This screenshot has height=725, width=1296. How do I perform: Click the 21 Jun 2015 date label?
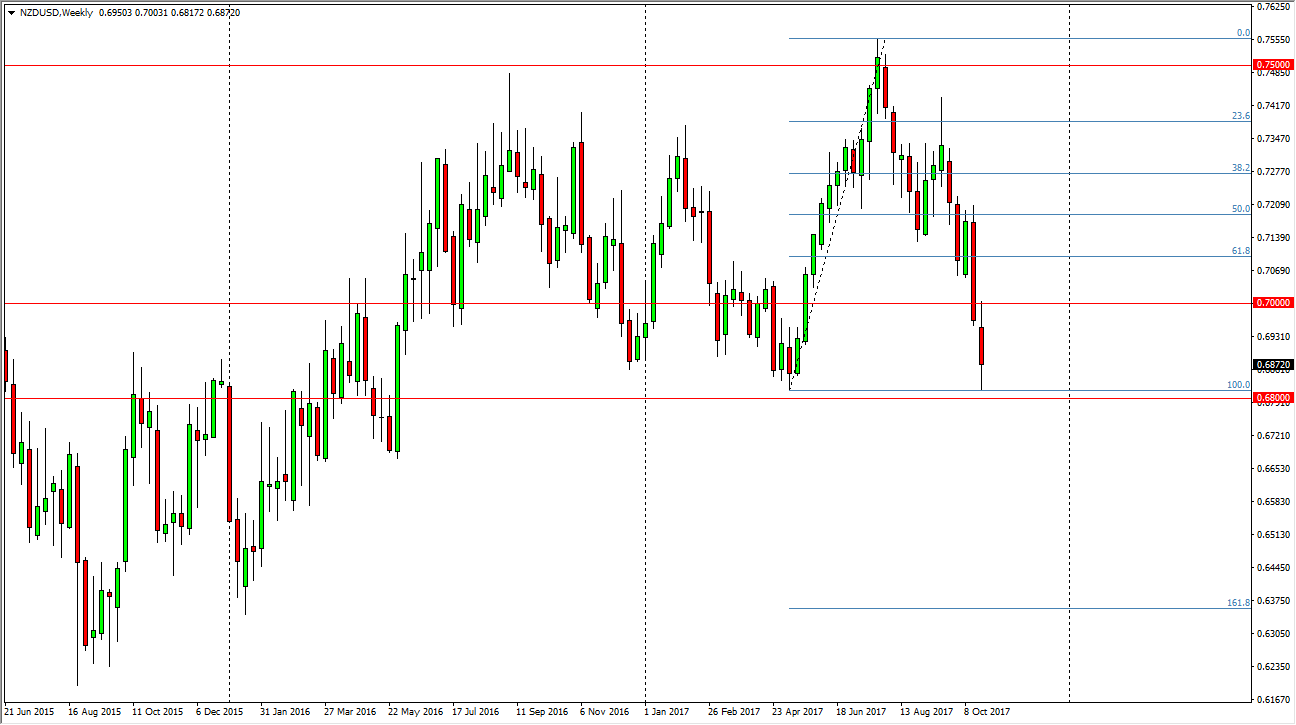pos(32,713)
